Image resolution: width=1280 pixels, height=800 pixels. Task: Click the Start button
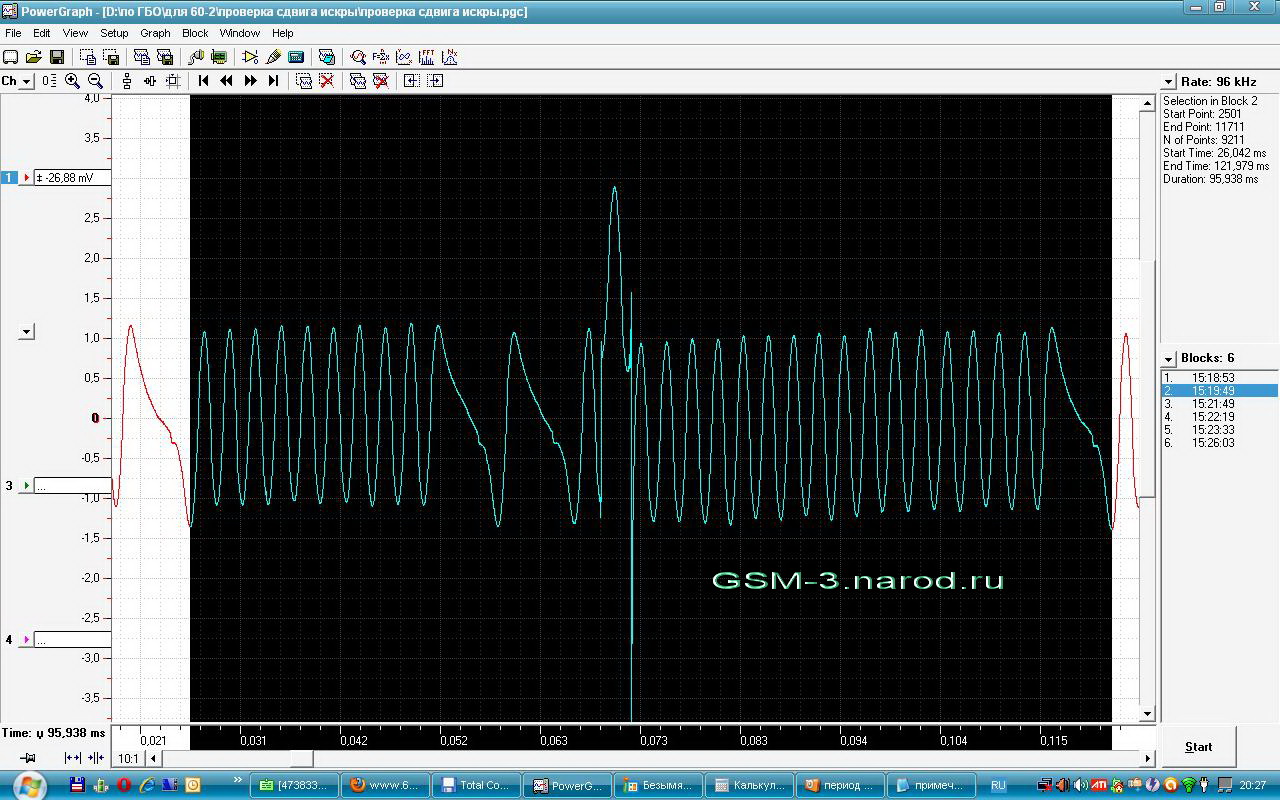(x=1198, y=746)
